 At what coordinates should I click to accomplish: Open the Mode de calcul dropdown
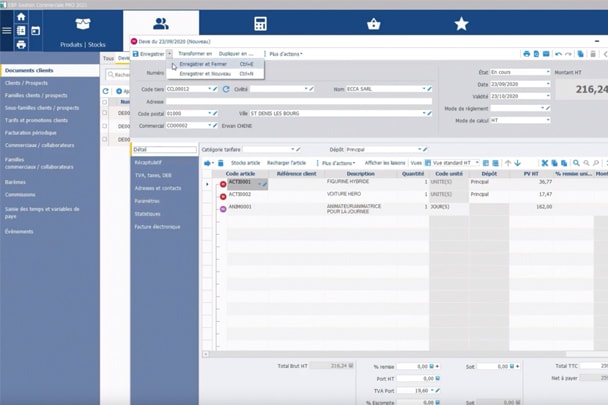[x=547, y=120]
